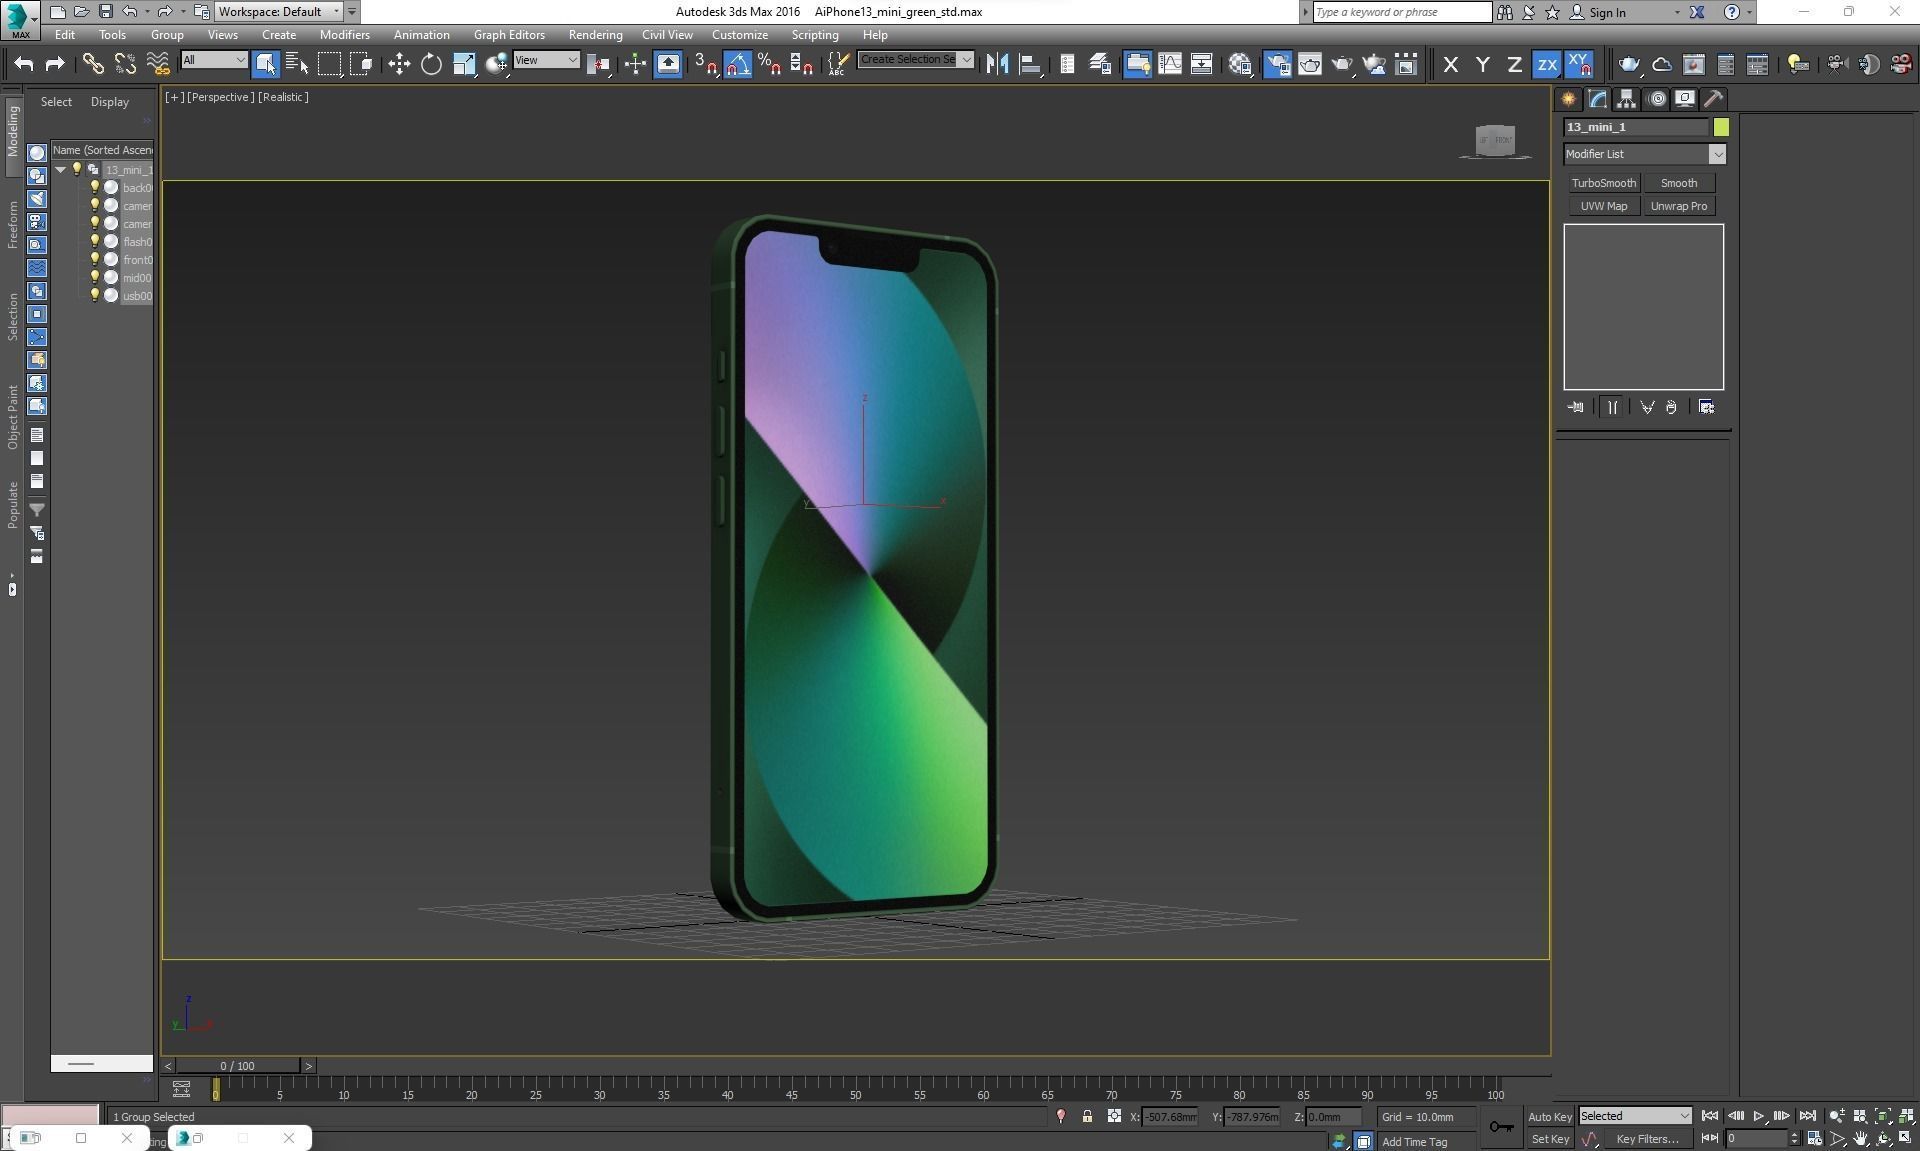Click the Unwrap Pro button
1920x1151 pixels.
pos(1678,206)
